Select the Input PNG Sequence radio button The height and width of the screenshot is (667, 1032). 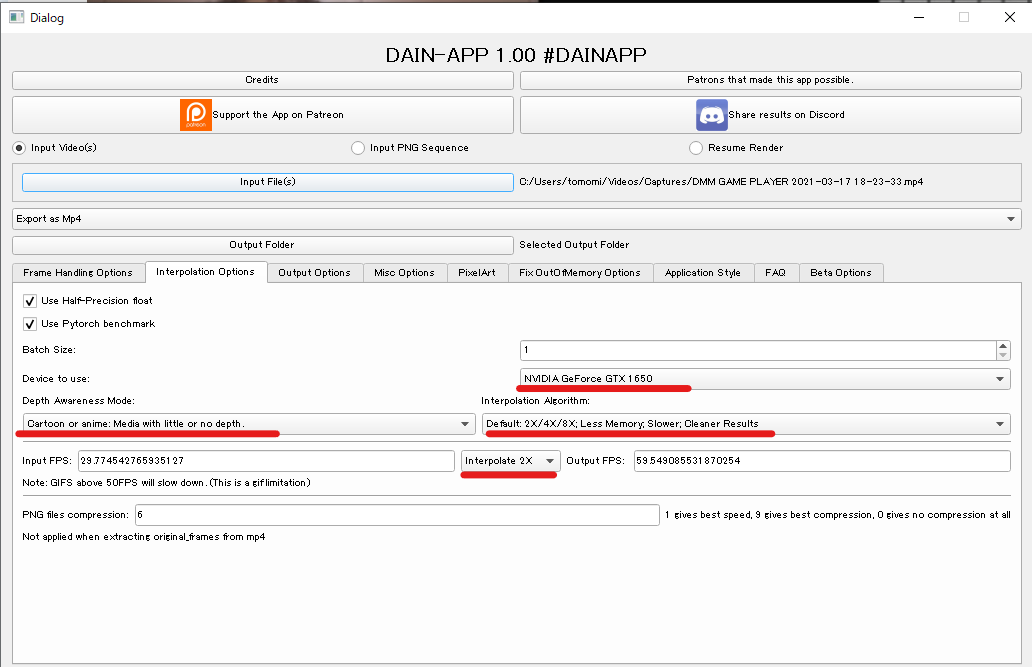(358, 147)
